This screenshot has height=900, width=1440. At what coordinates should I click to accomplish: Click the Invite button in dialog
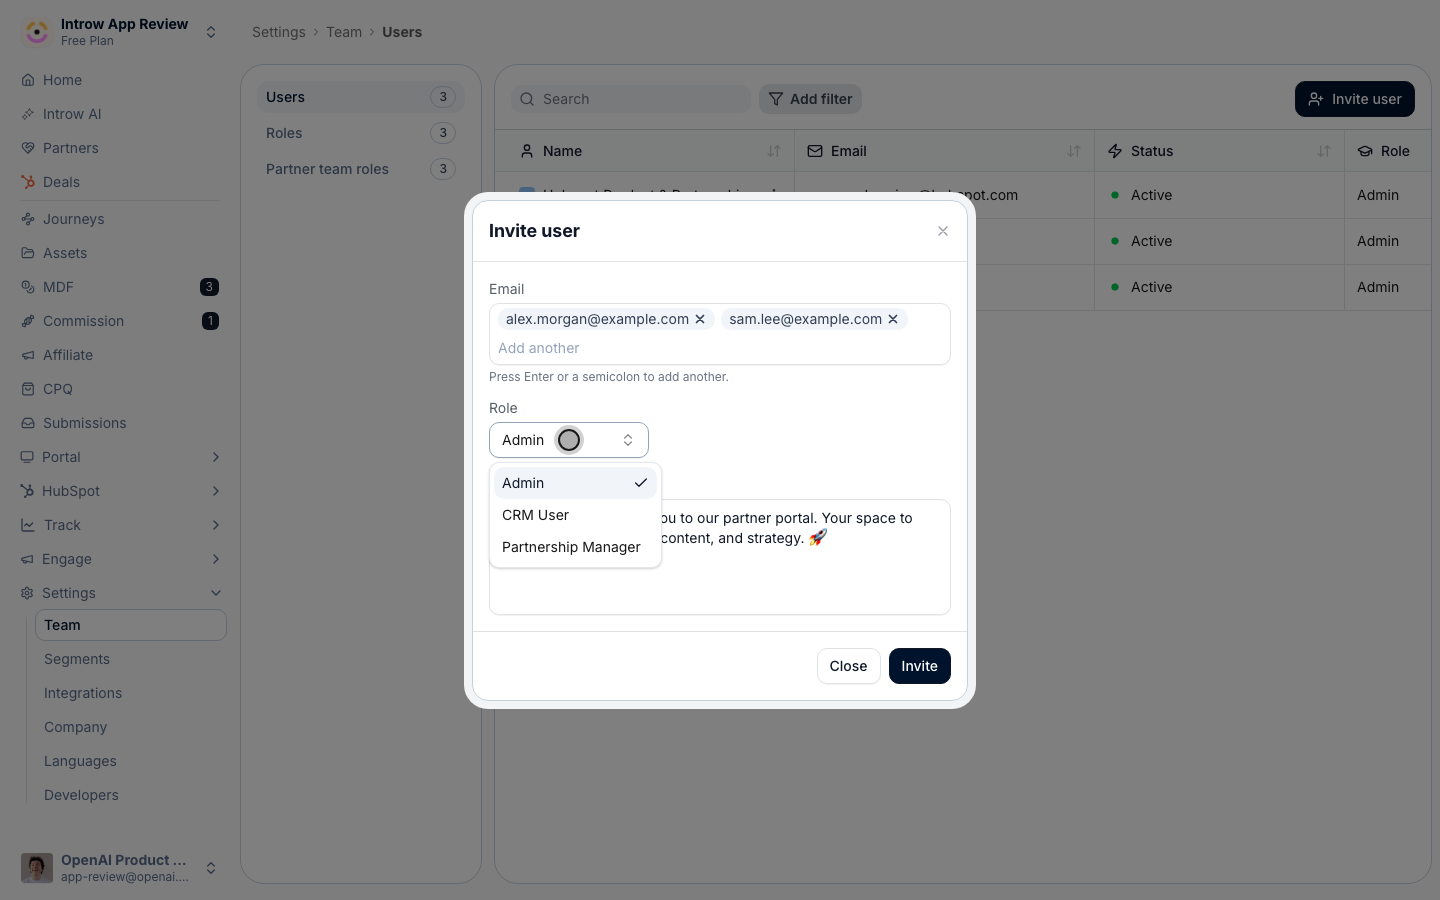(x=920, y=666)
